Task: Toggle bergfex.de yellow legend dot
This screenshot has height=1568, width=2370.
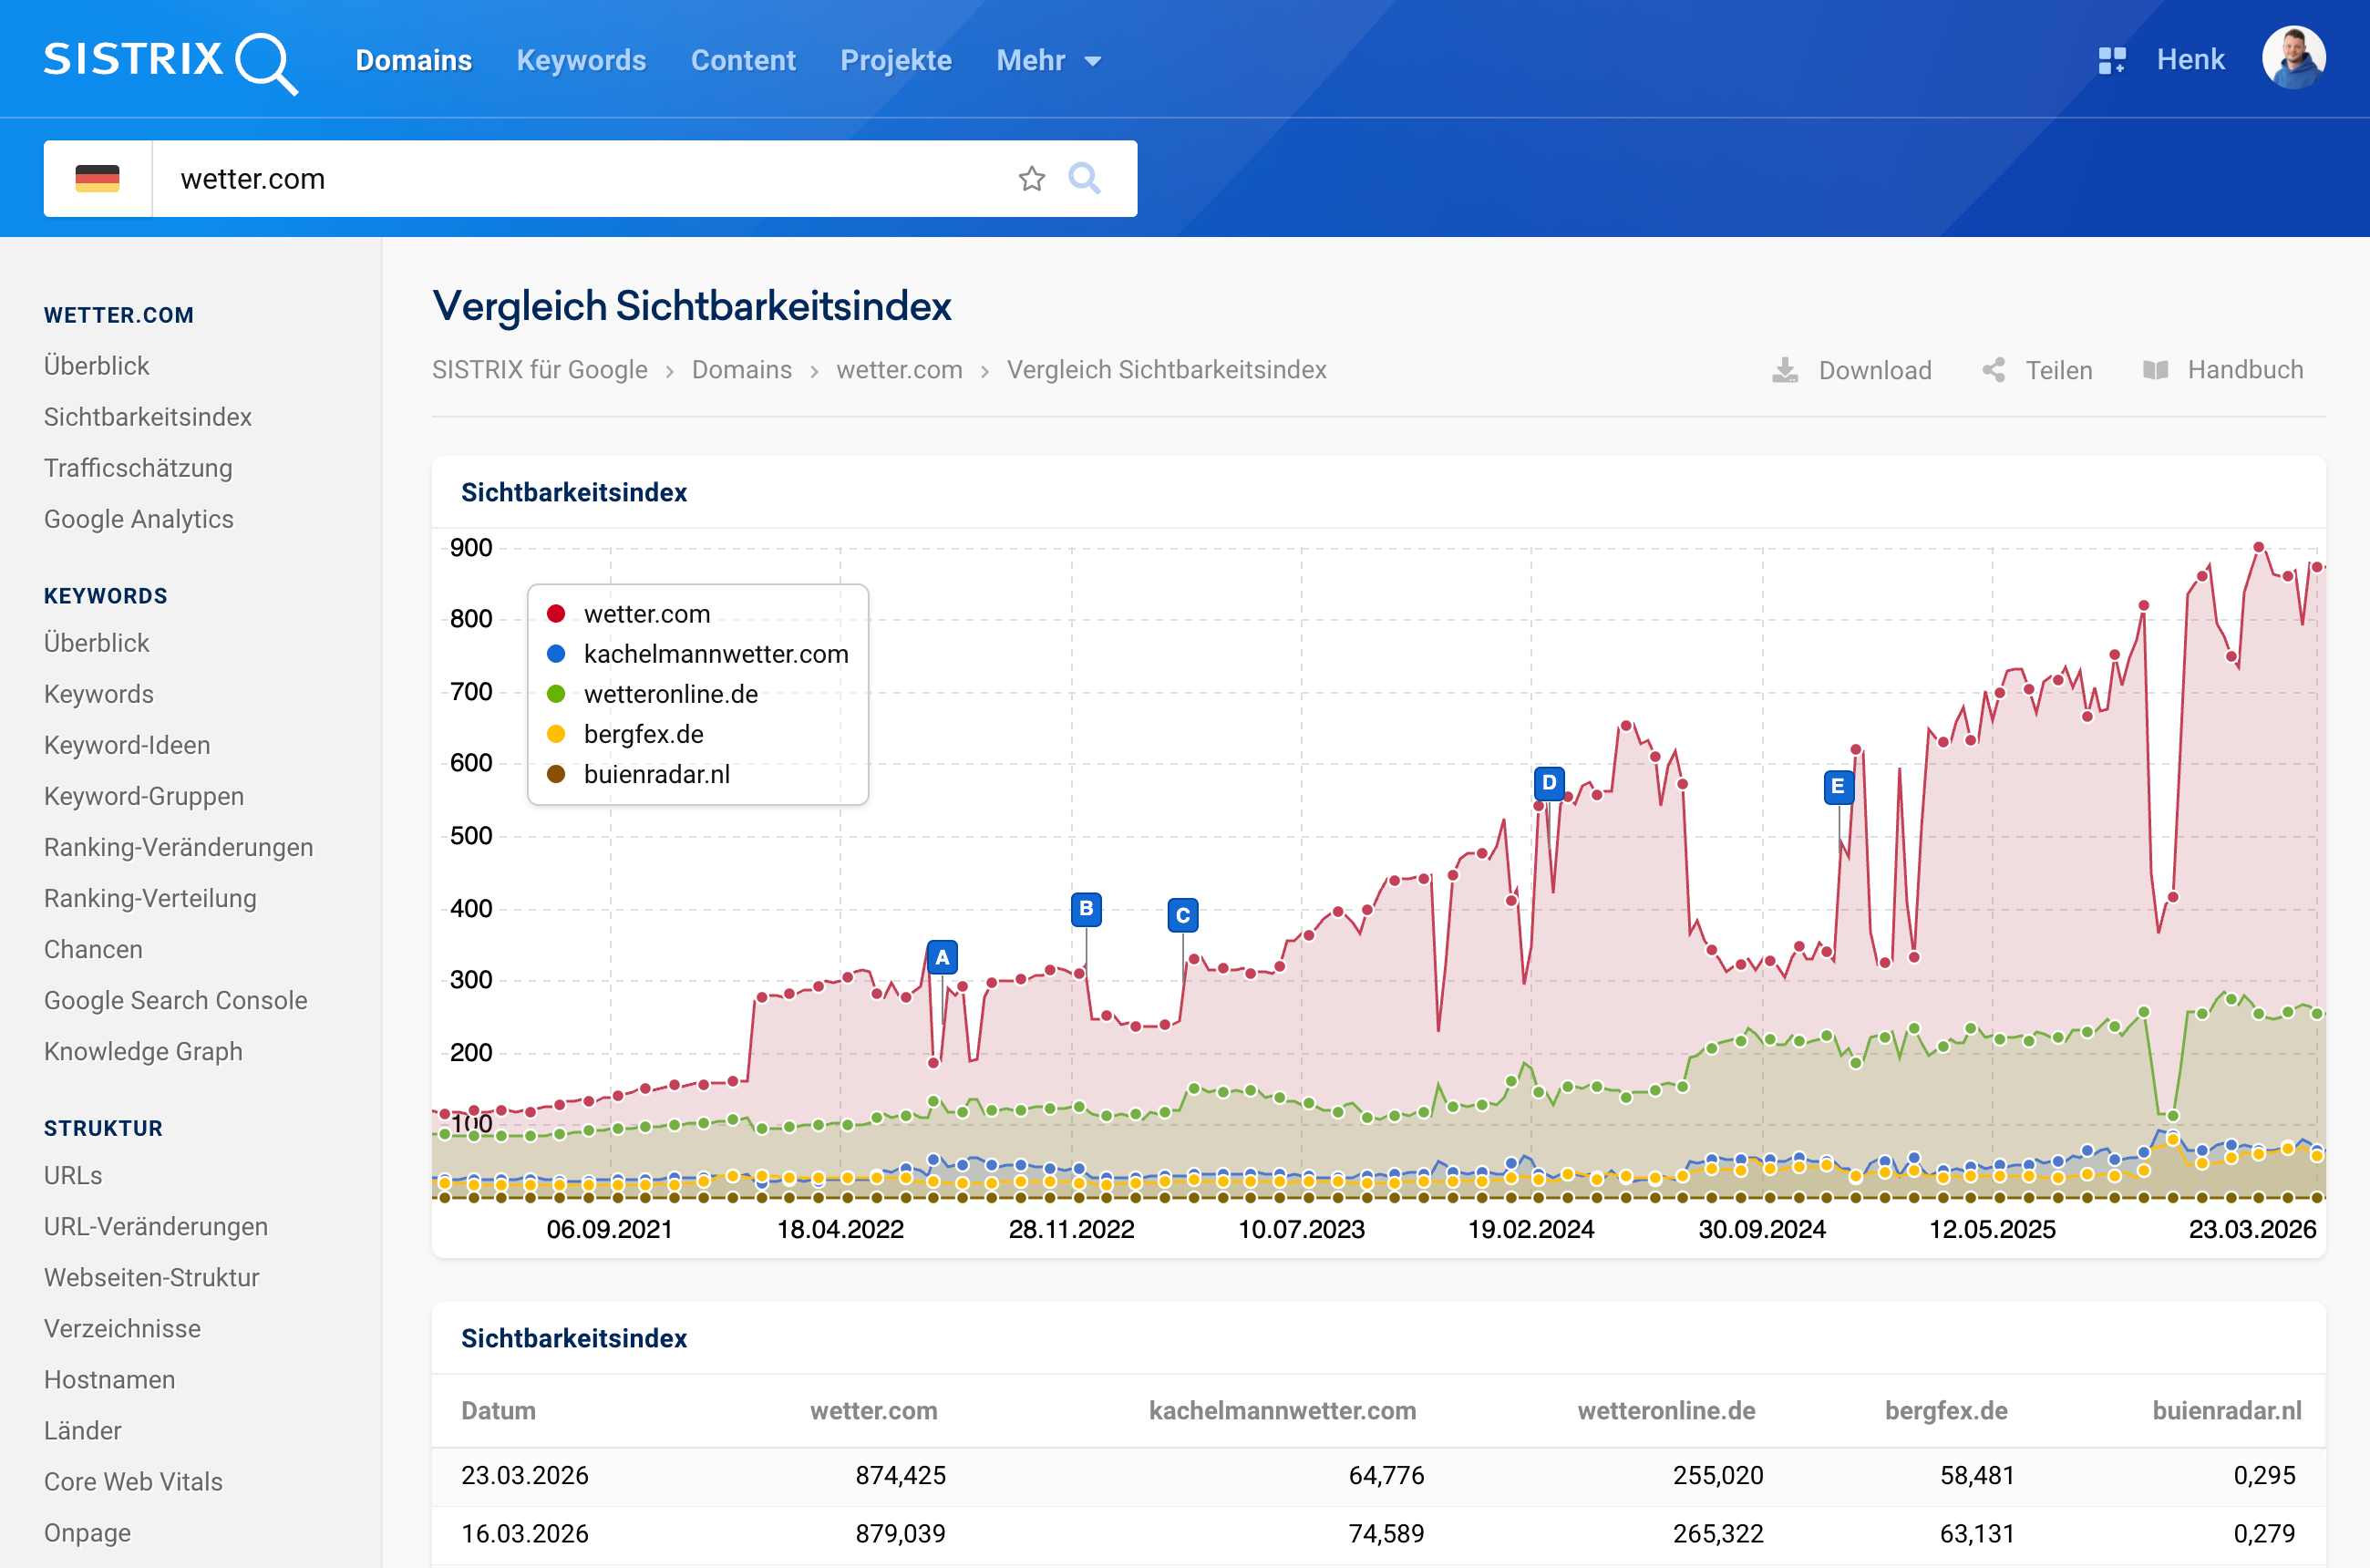Action: click(x=556, y=734)
